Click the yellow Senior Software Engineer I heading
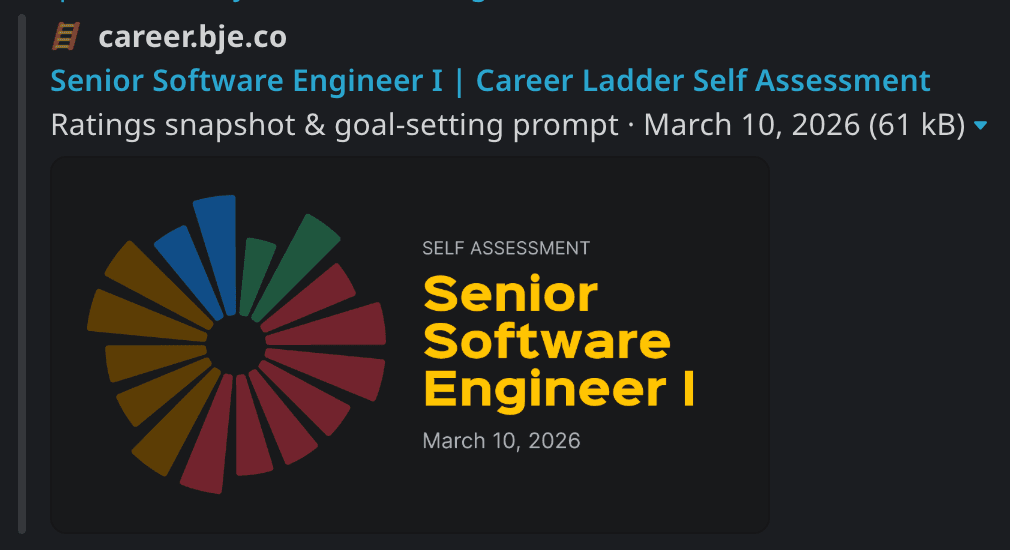This screenshot has width=1010, height=550. coord(558,342)
